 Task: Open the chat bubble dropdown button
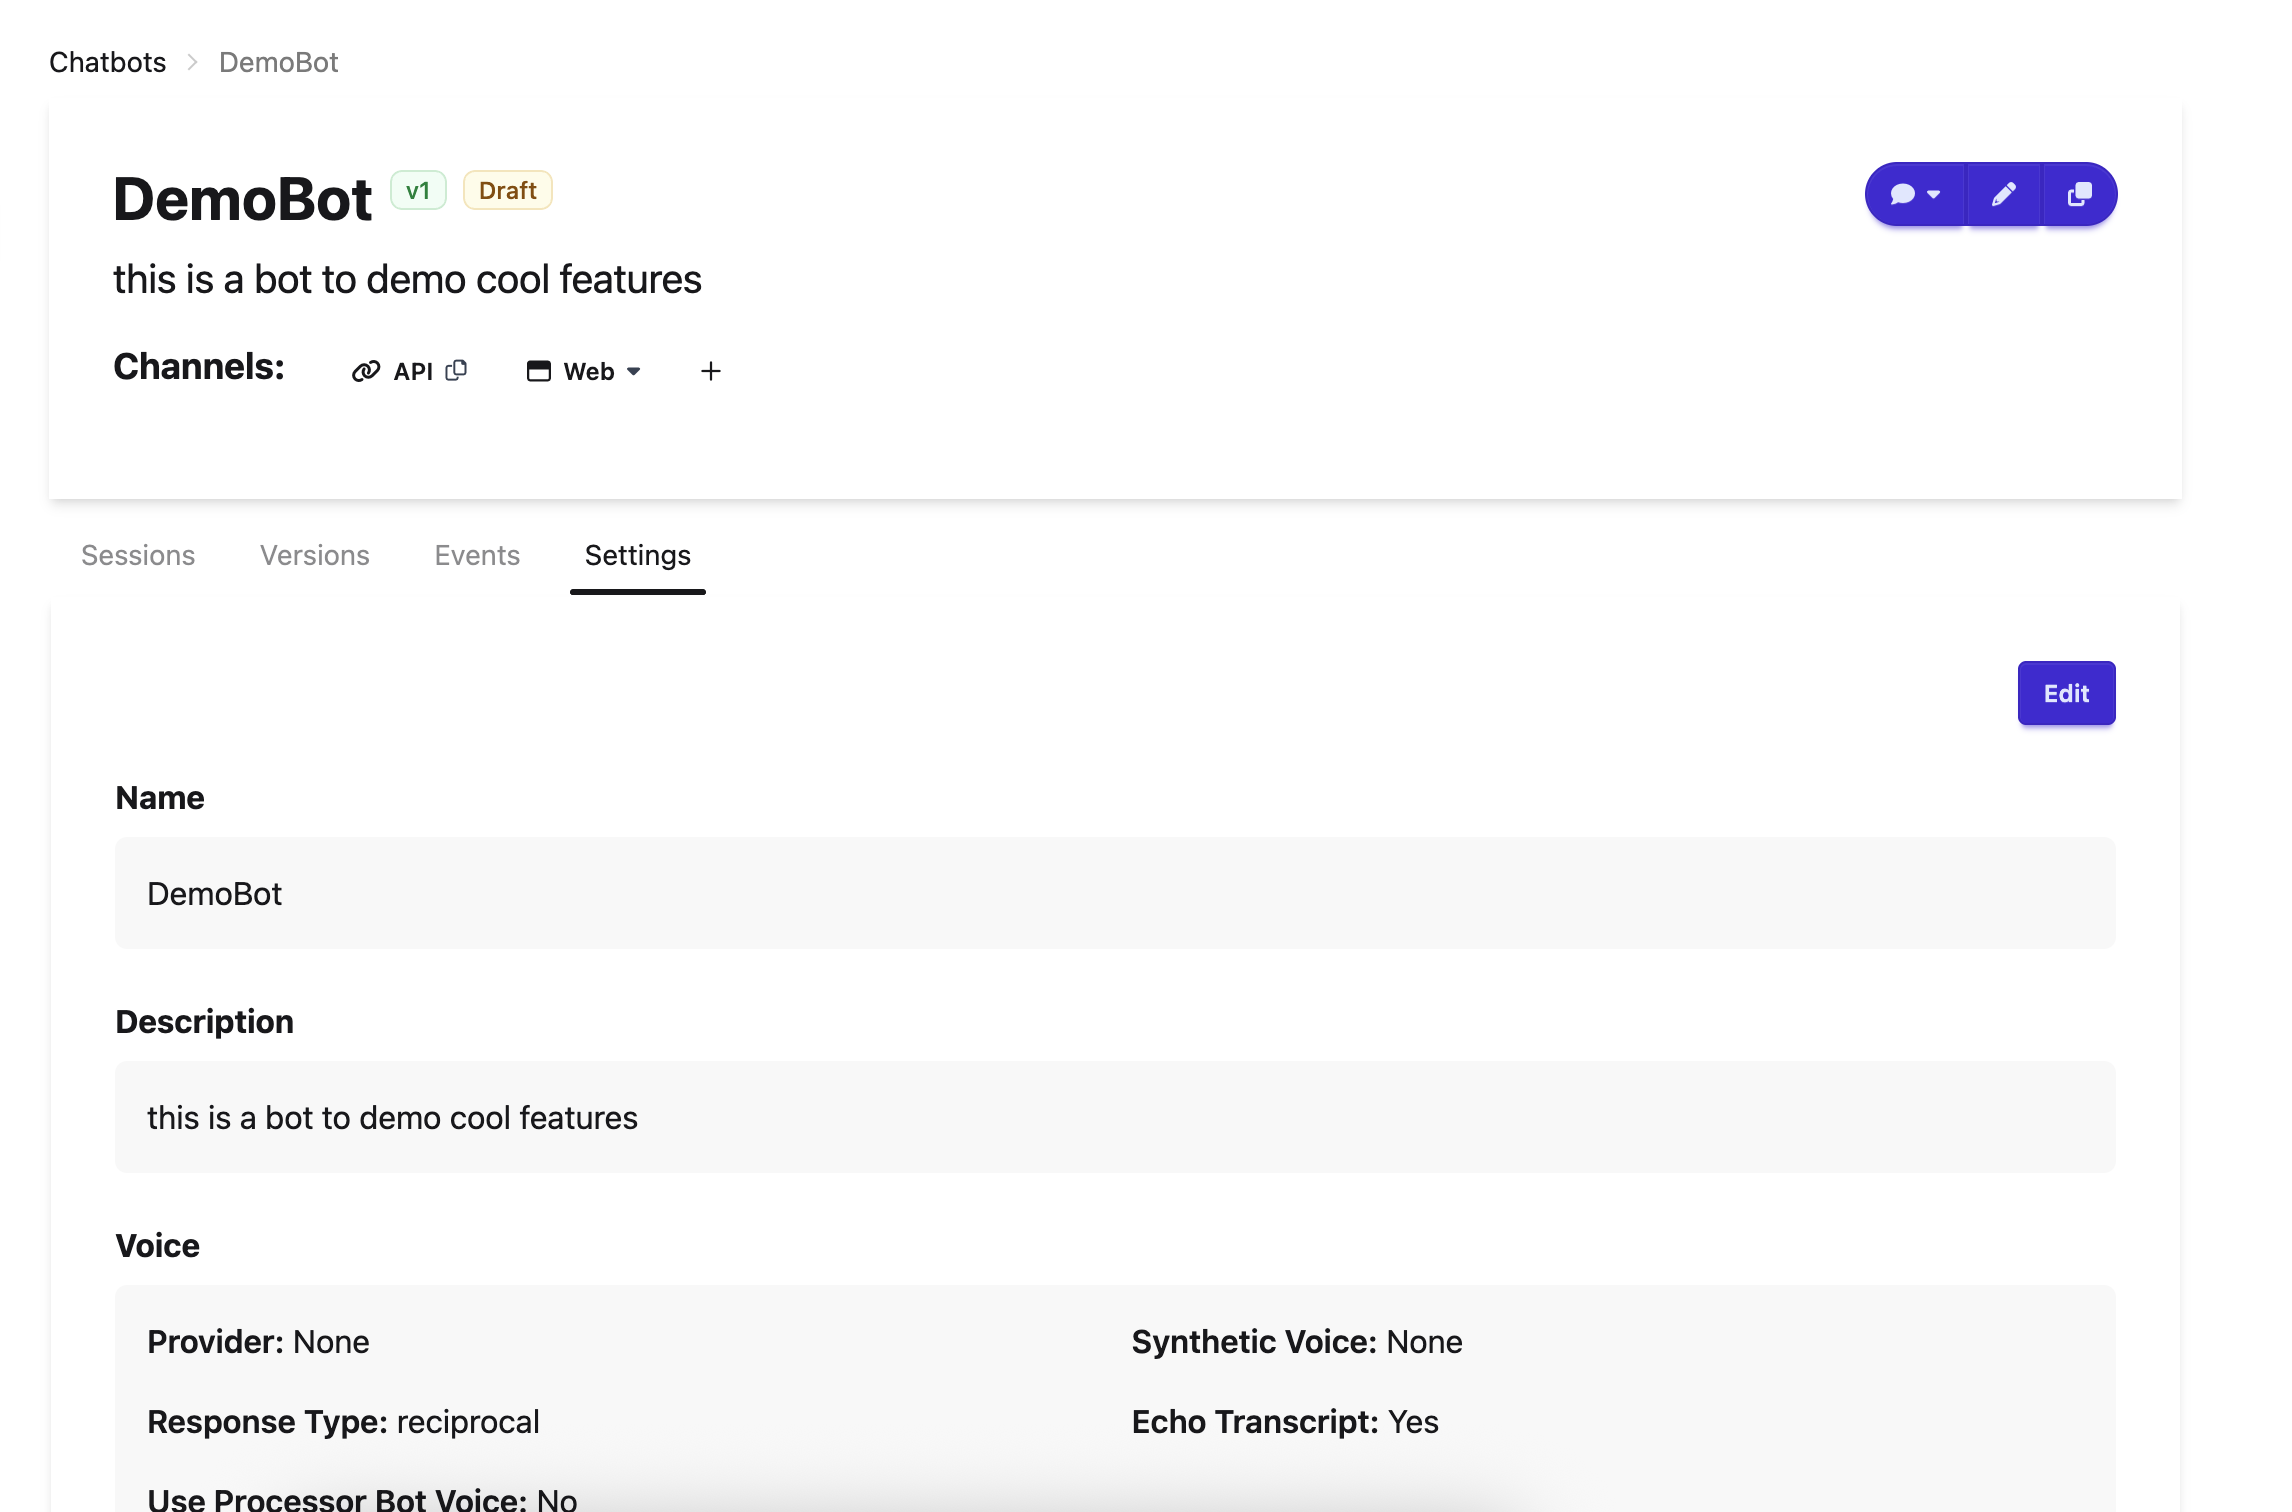coord(1915,194)
